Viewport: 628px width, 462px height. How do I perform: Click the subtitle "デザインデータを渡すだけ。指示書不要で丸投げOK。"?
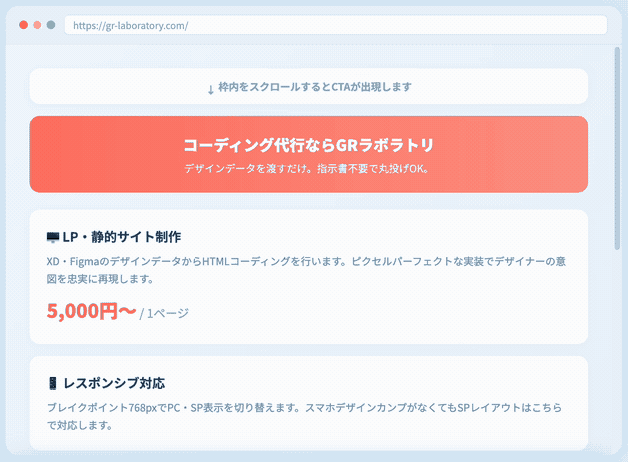click(x=307, y=169)
